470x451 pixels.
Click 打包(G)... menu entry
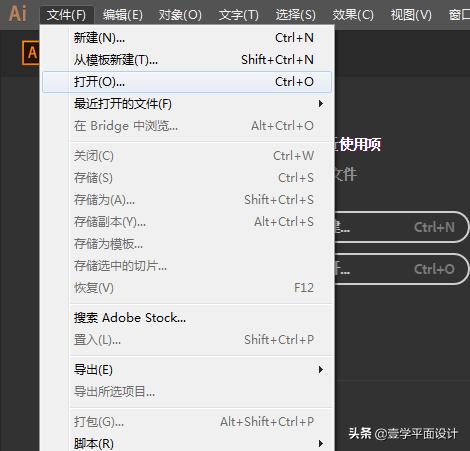pyautogui.click(x=187, y=422)
